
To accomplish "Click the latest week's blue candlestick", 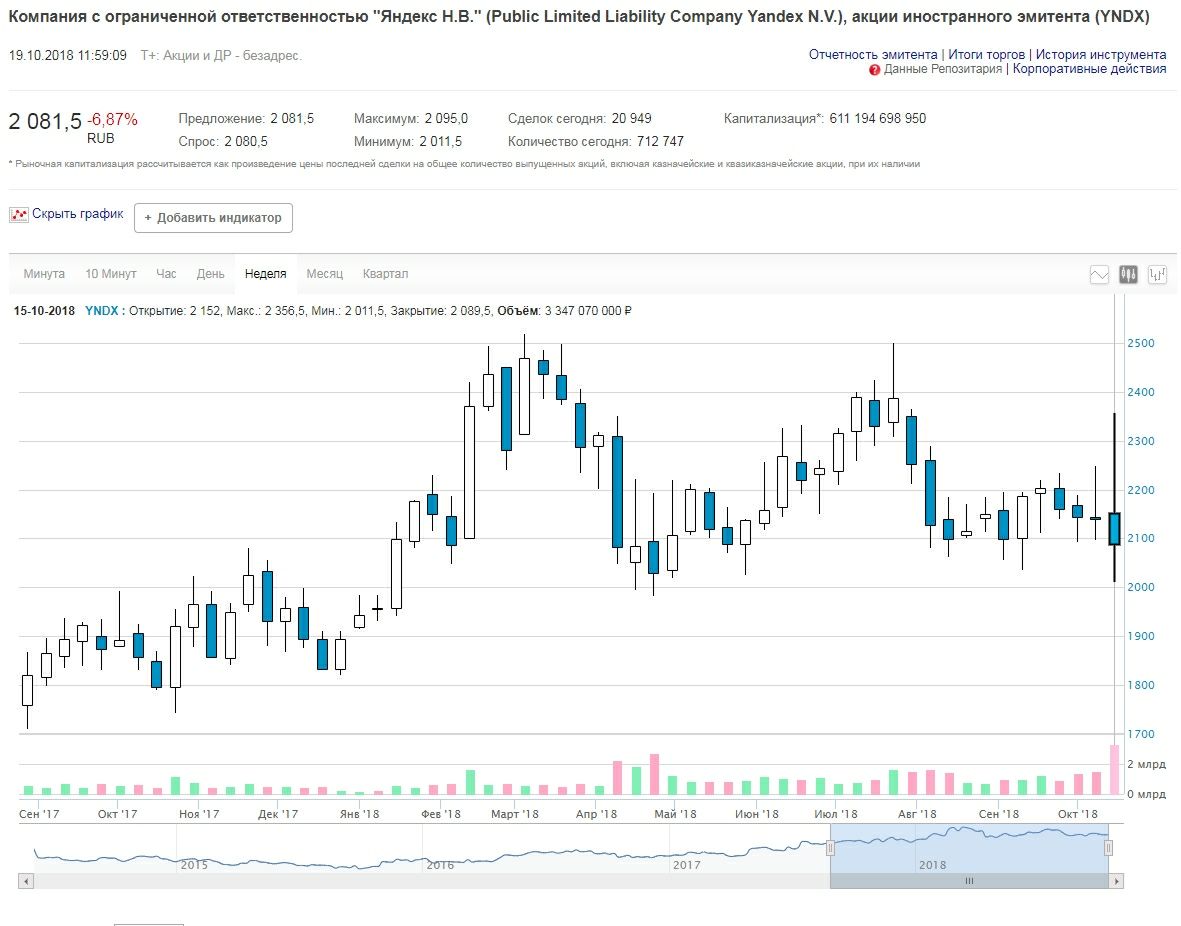I will [1115, 529].
